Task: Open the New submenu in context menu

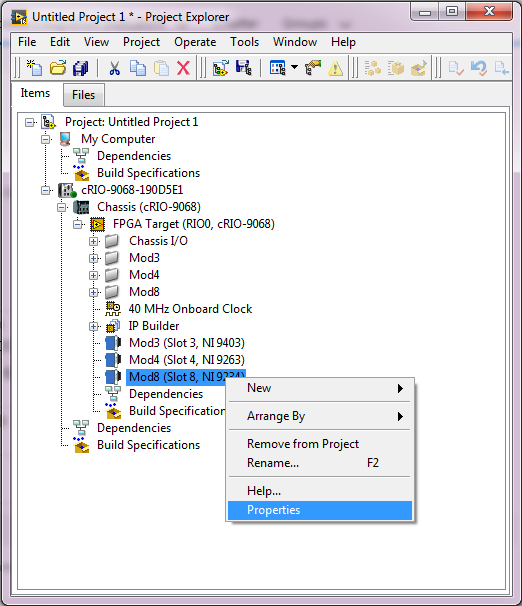Action: pyautogui.click(x=320, y=388)
